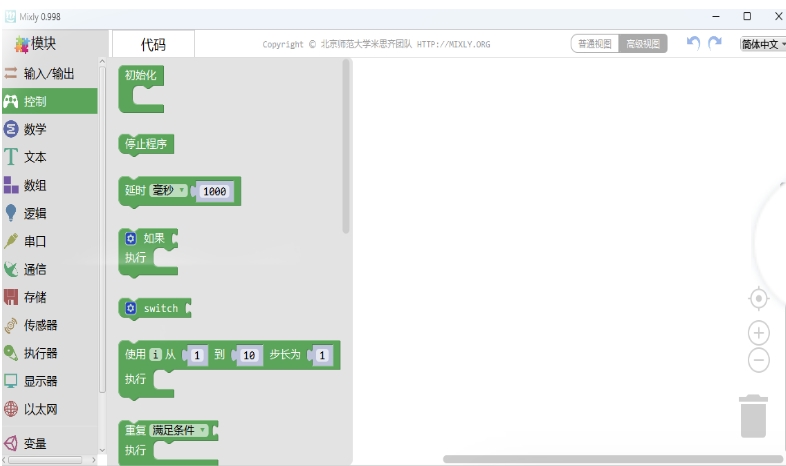This screenshot has width=786, height=466.
Task: Open the 以太网 ethernet globe icon
Action: pos(11,409)
